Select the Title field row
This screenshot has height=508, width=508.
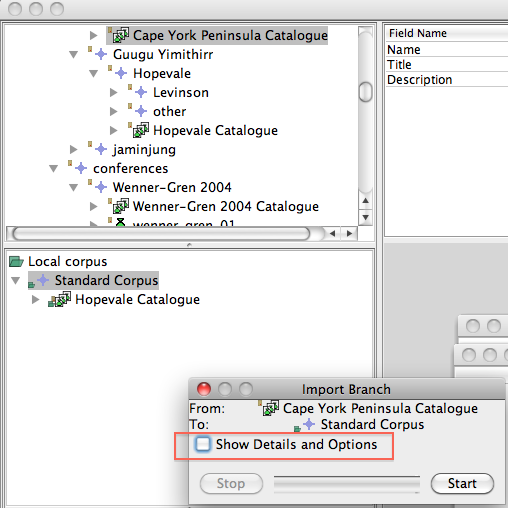[447, 64]
